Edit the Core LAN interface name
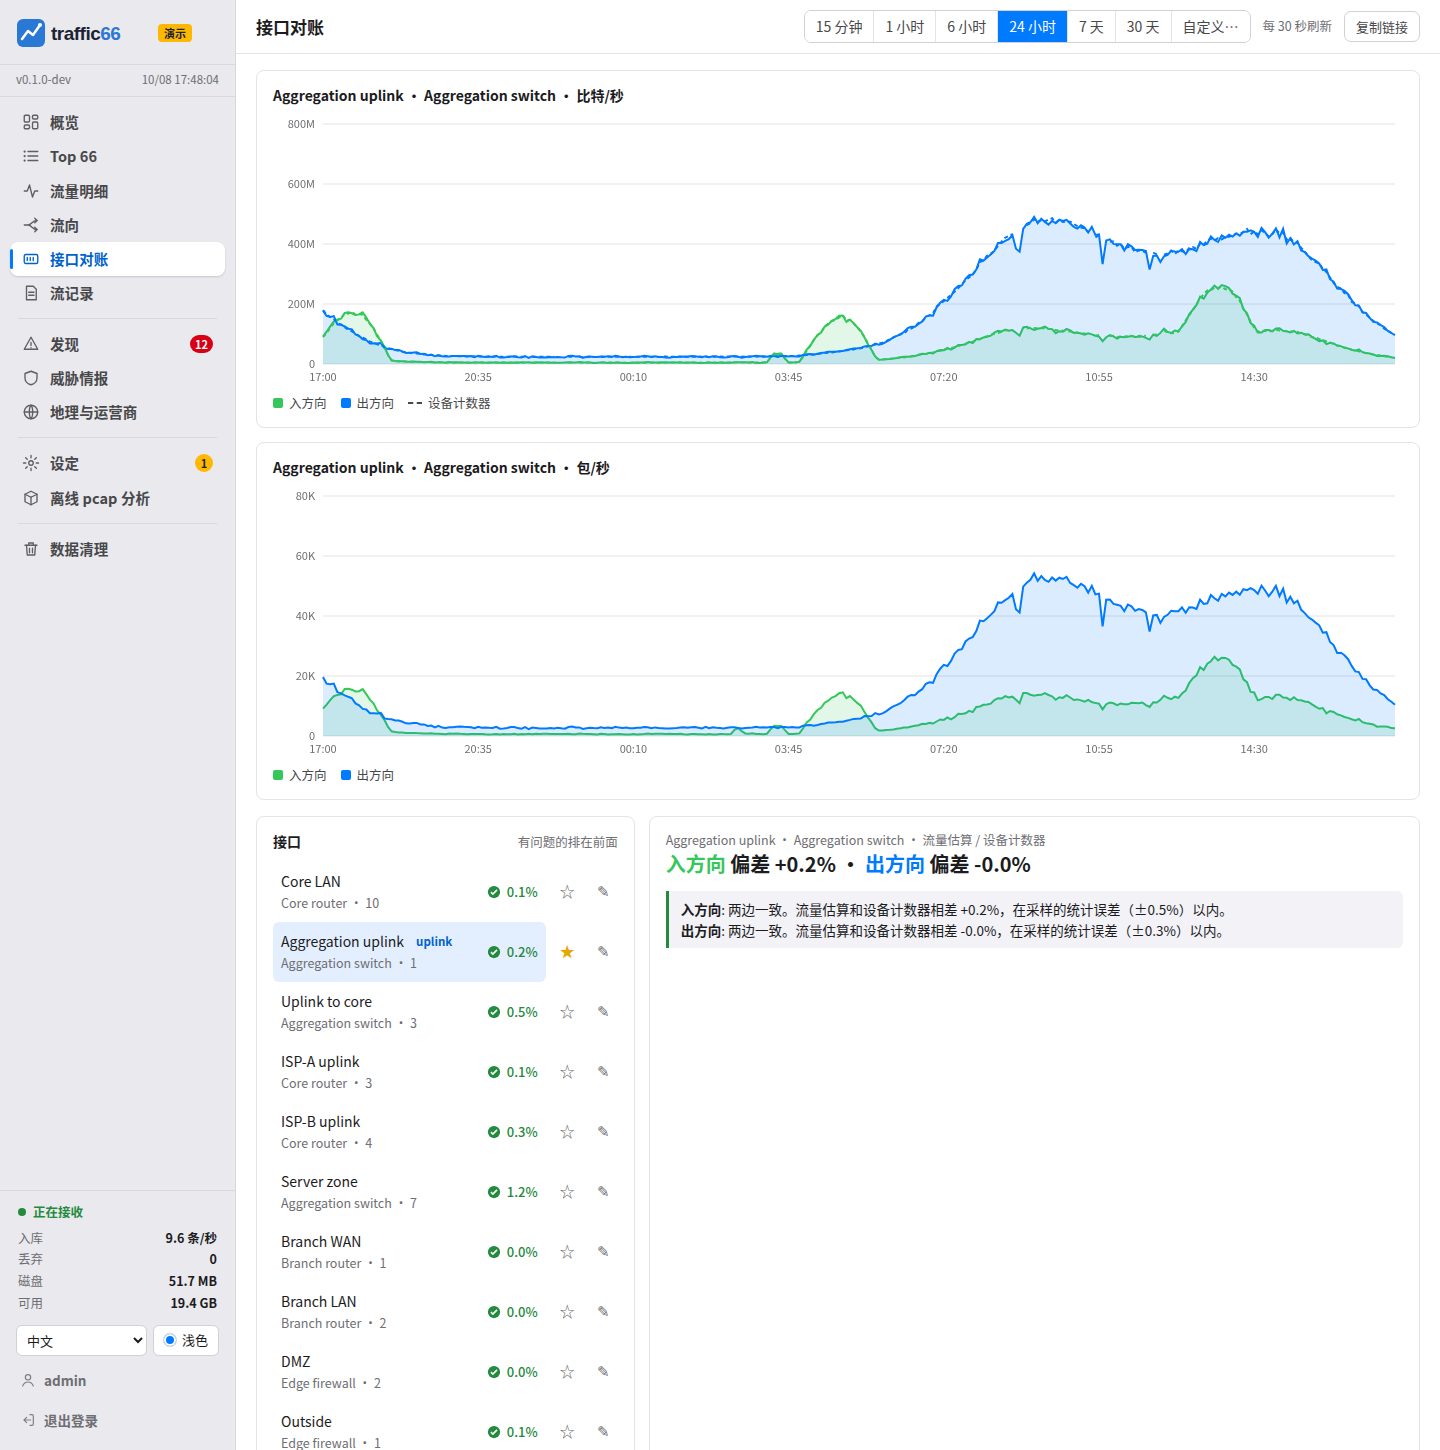 point(603,891)
